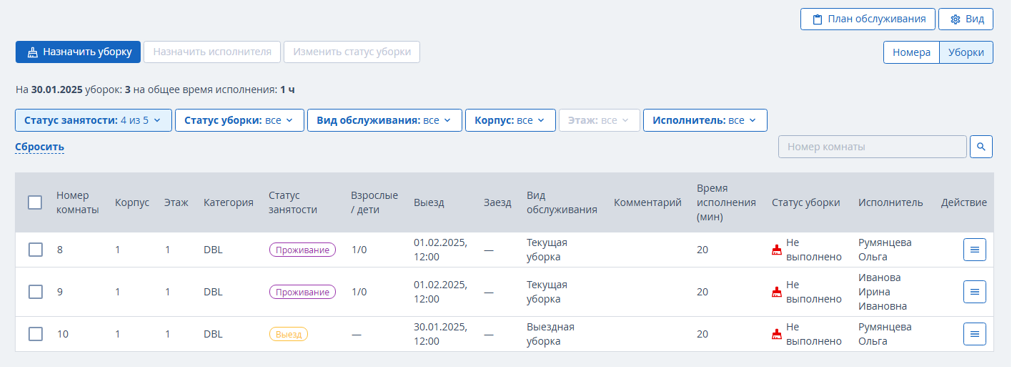Open action menu icon for room 10
This screenshot has height=367, width=1011.
(974, 334)
